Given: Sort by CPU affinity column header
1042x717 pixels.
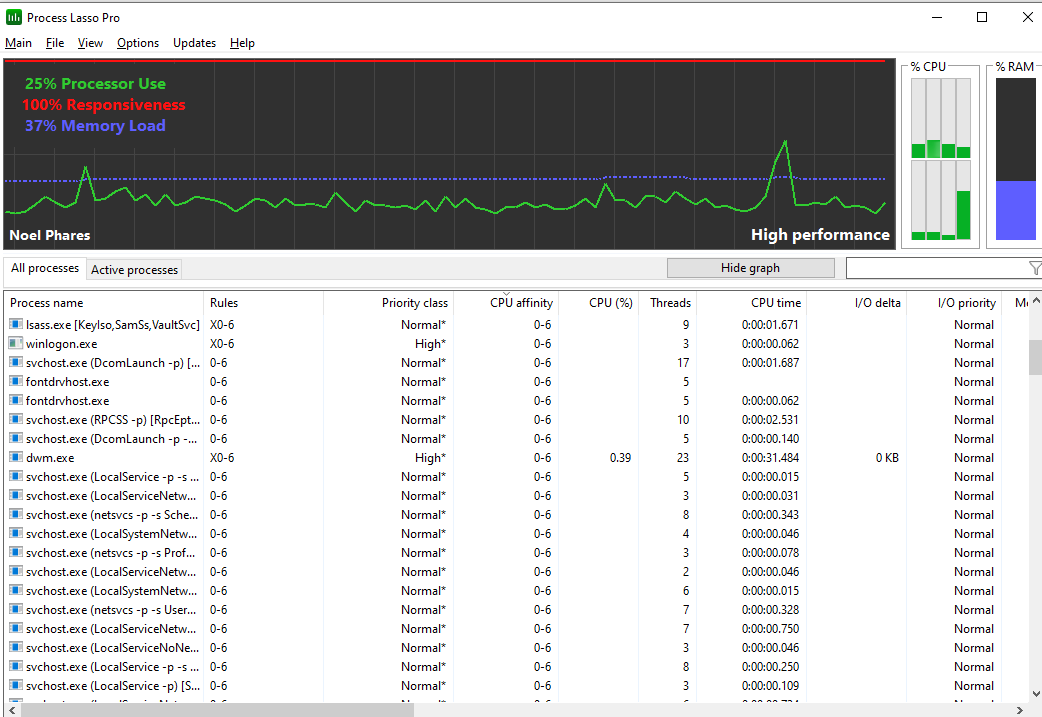Looking at the screenshot, I should [506, 302].
